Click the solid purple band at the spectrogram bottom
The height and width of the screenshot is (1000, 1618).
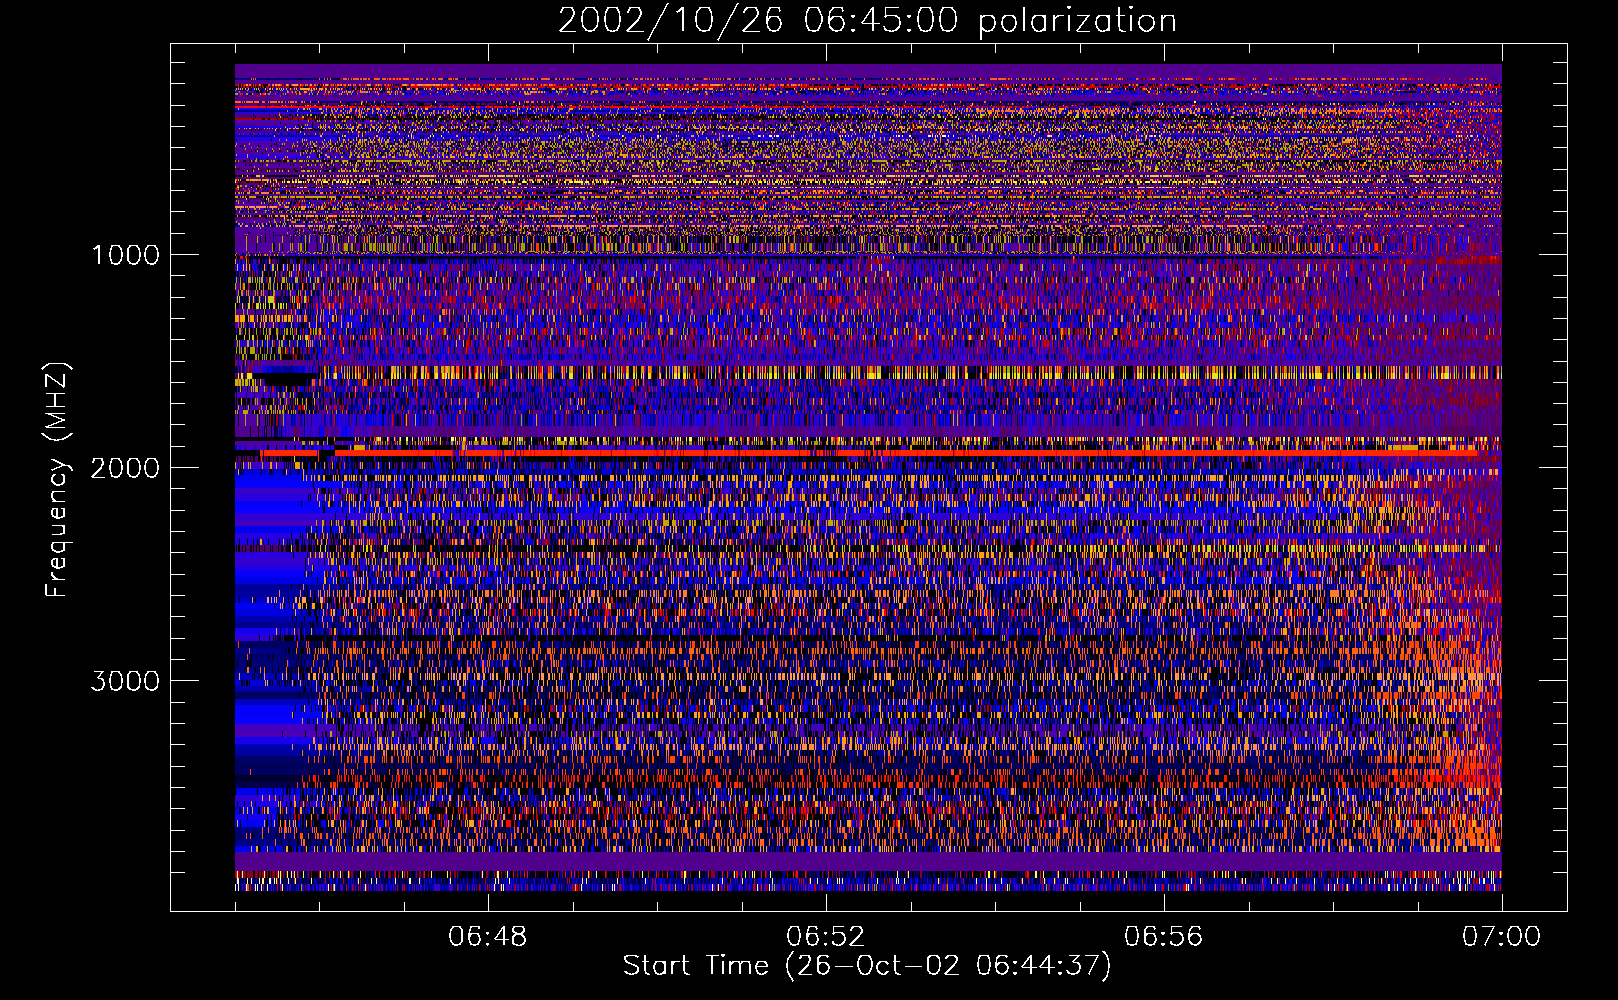point(868,861)
